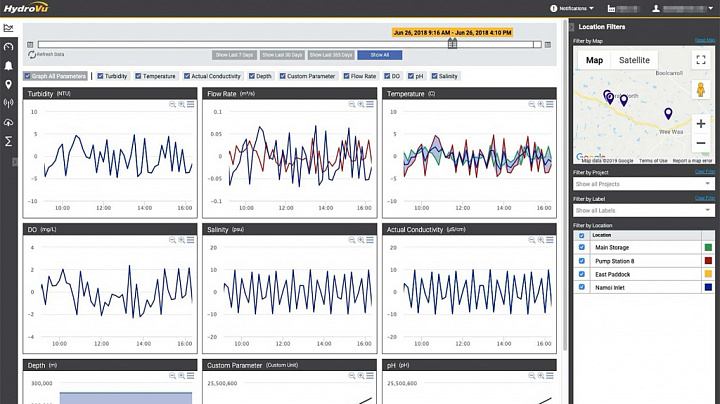The height and width of the screenshot is (404, 720).
Task: Toggle the Graph All Parameters checkbox
Action: [x=28, y=76]
